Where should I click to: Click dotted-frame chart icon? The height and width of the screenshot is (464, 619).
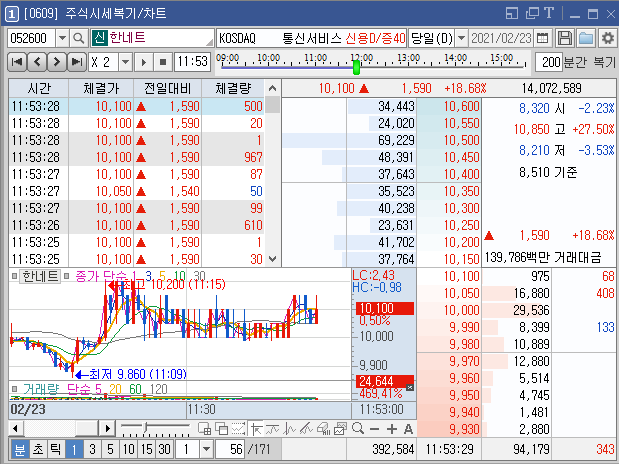pyautogui.click(x=238, y=428)
